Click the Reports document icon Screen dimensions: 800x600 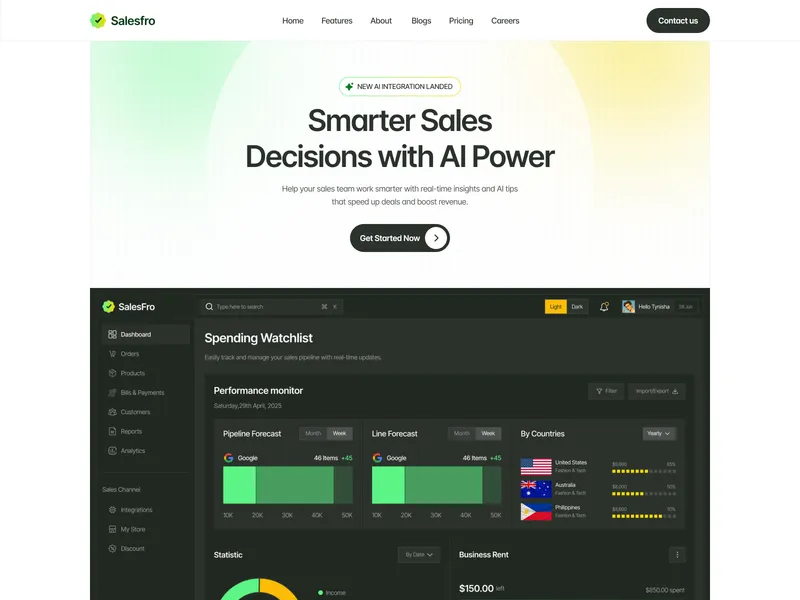click(112, 431)
